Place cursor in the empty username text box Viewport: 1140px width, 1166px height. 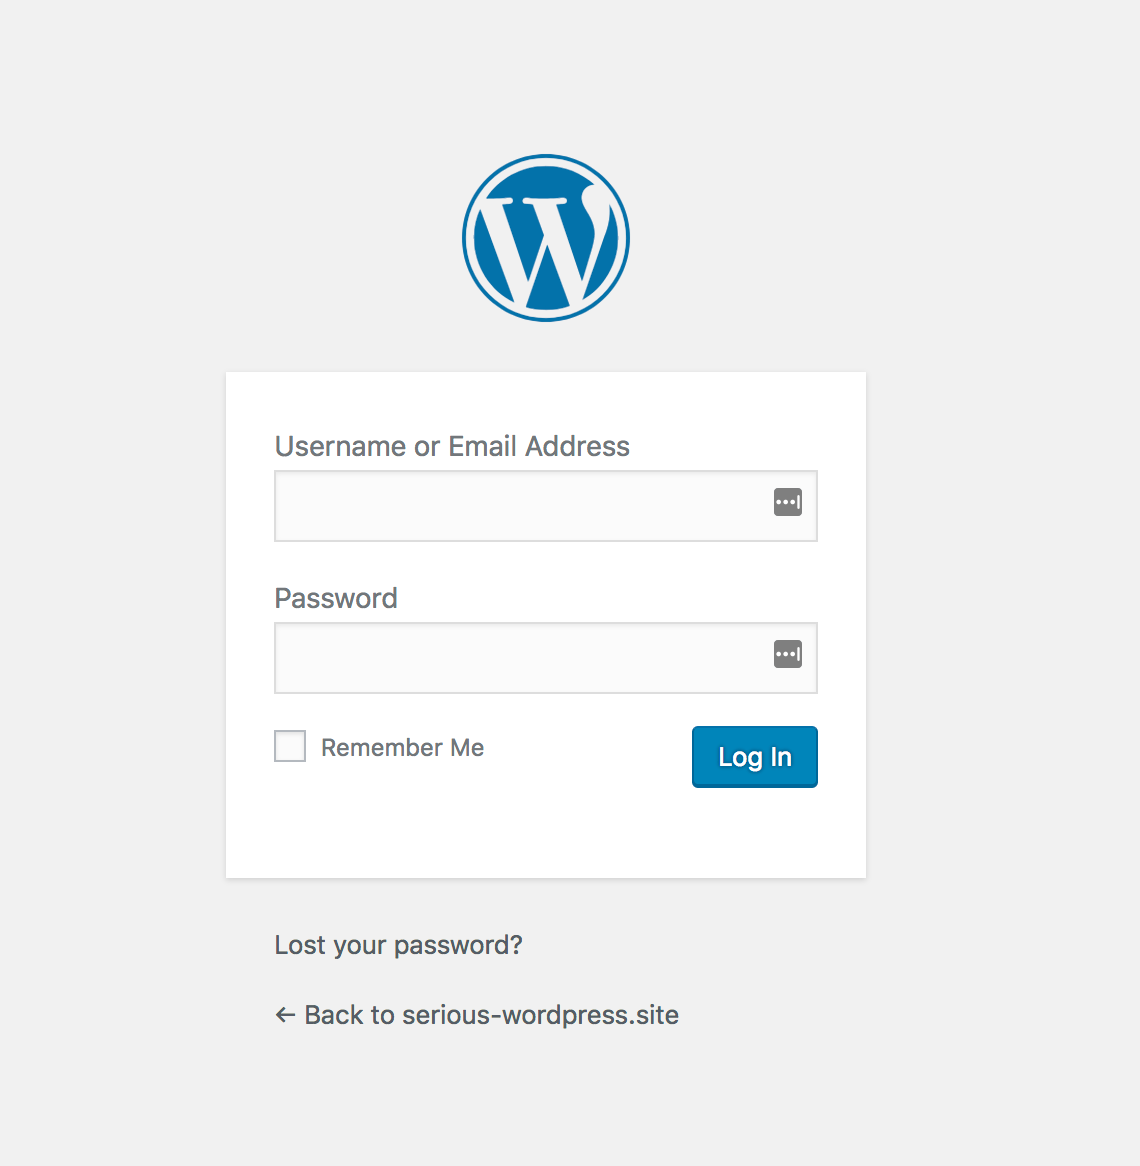pyautogui.click(x=546, y=506)
